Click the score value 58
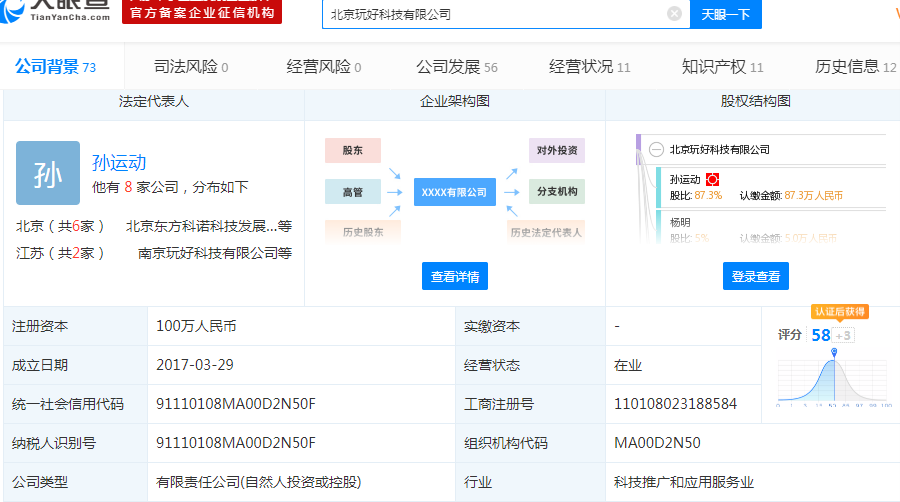The width and height of the screenshot is (900, 502). pos(821,335)
